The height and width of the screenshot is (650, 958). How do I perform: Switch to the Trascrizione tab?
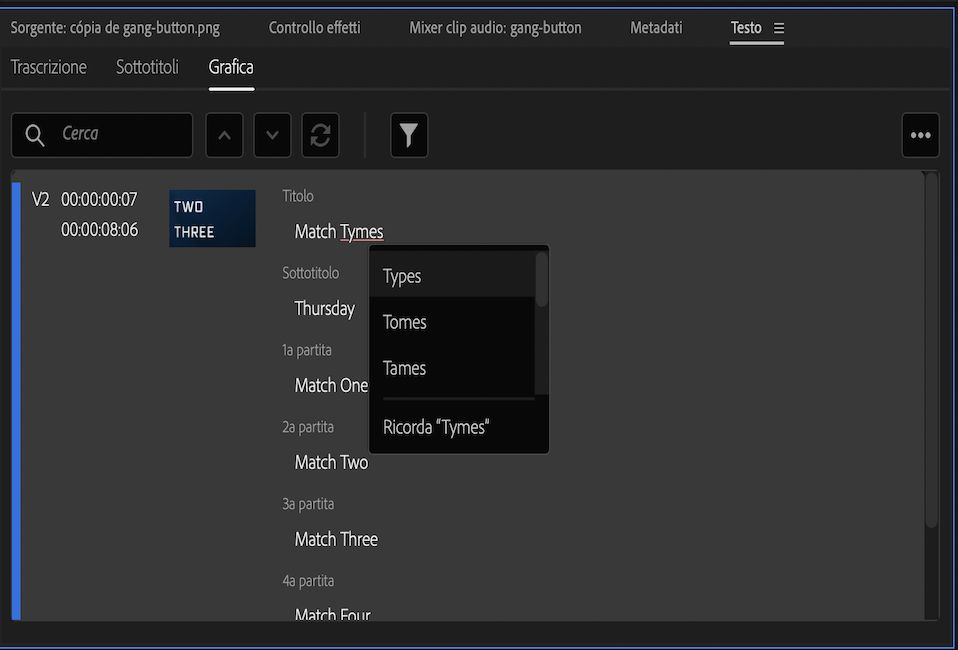[49, 67]
